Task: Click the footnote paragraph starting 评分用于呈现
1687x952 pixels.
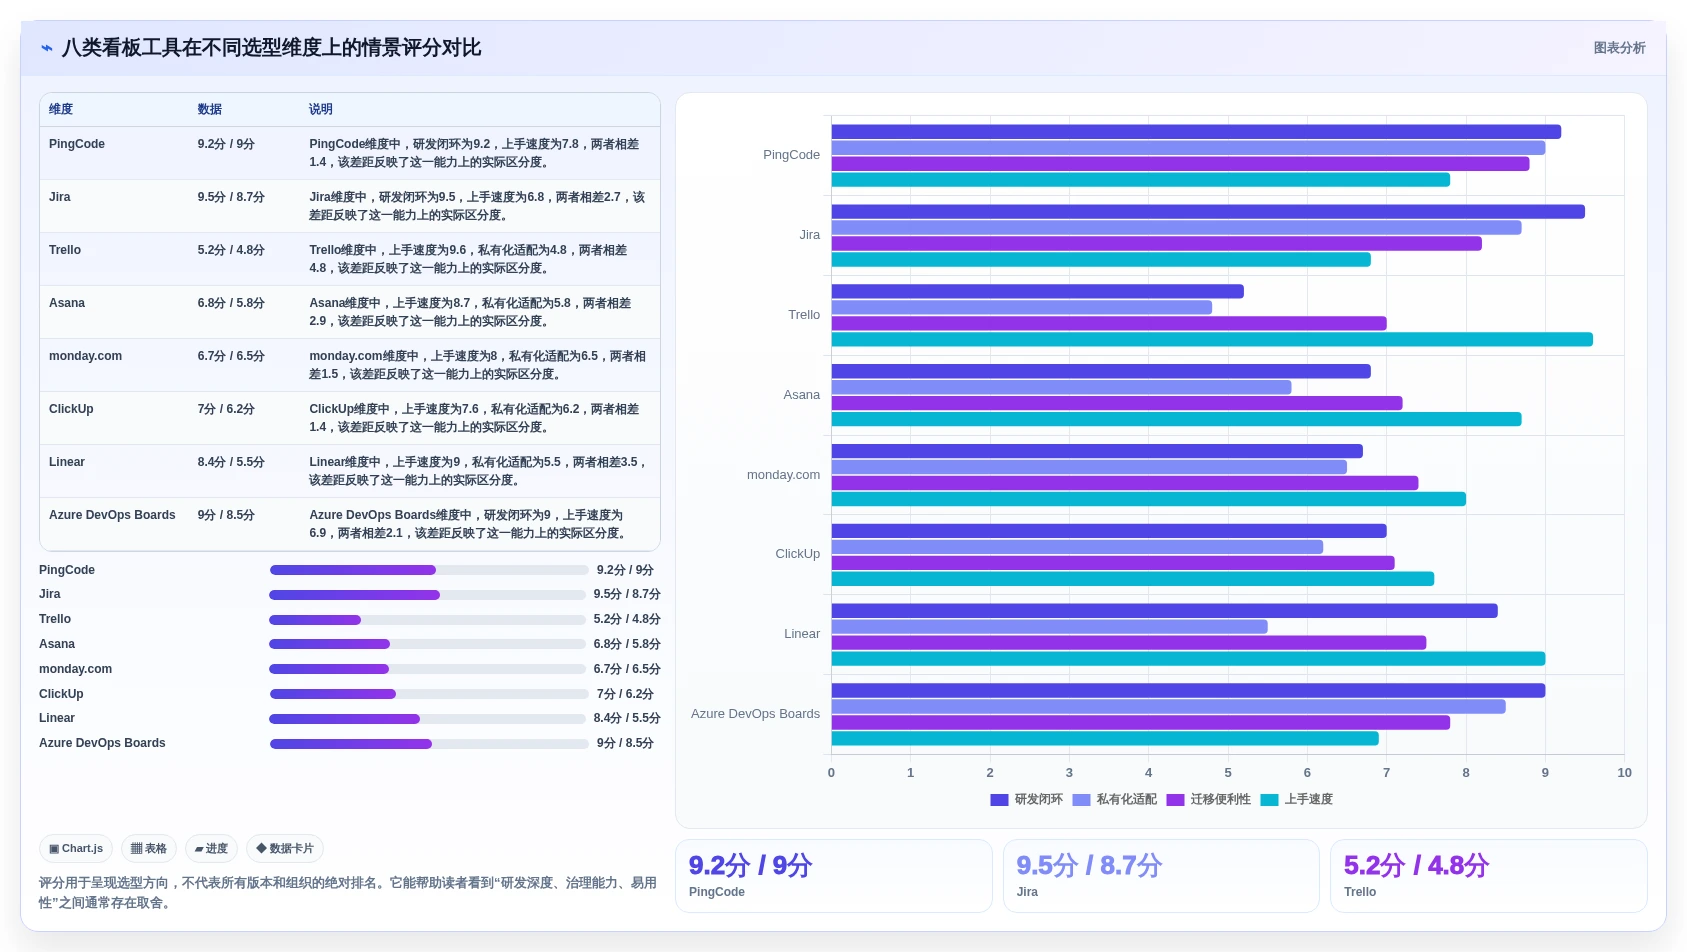Action: 348,893
